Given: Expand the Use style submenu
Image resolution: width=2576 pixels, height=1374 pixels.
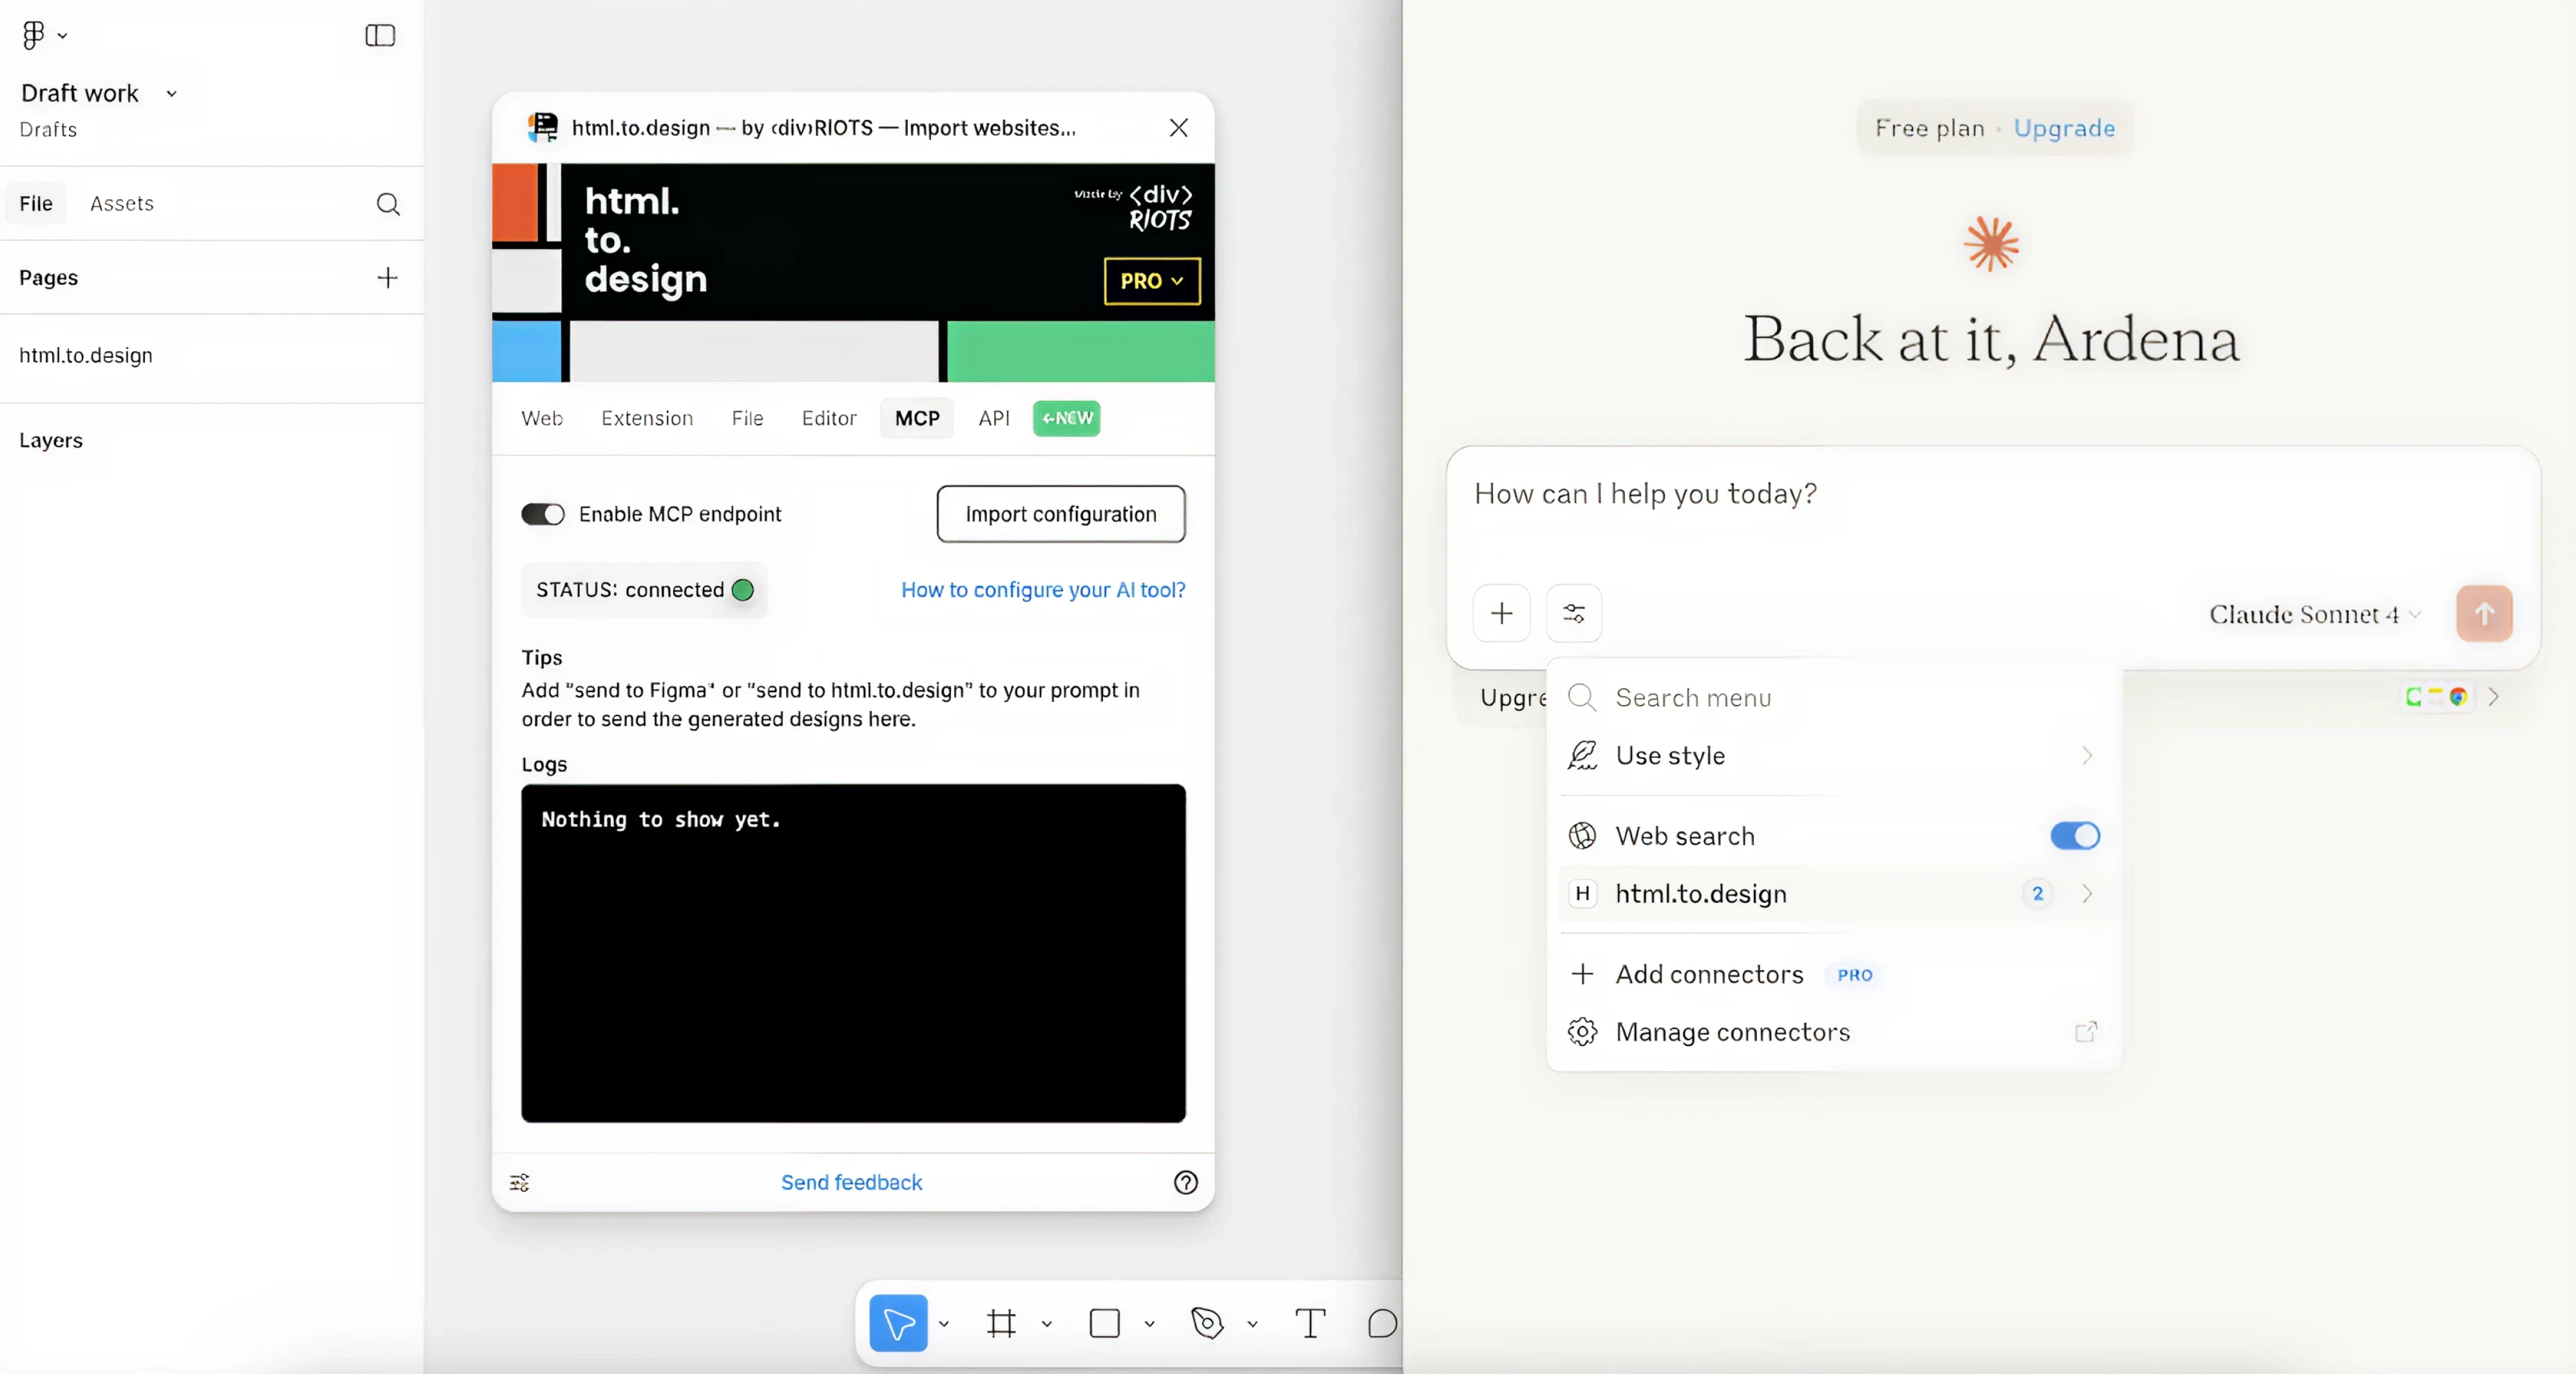Looking at the screenshot, I should [2087, 755].
